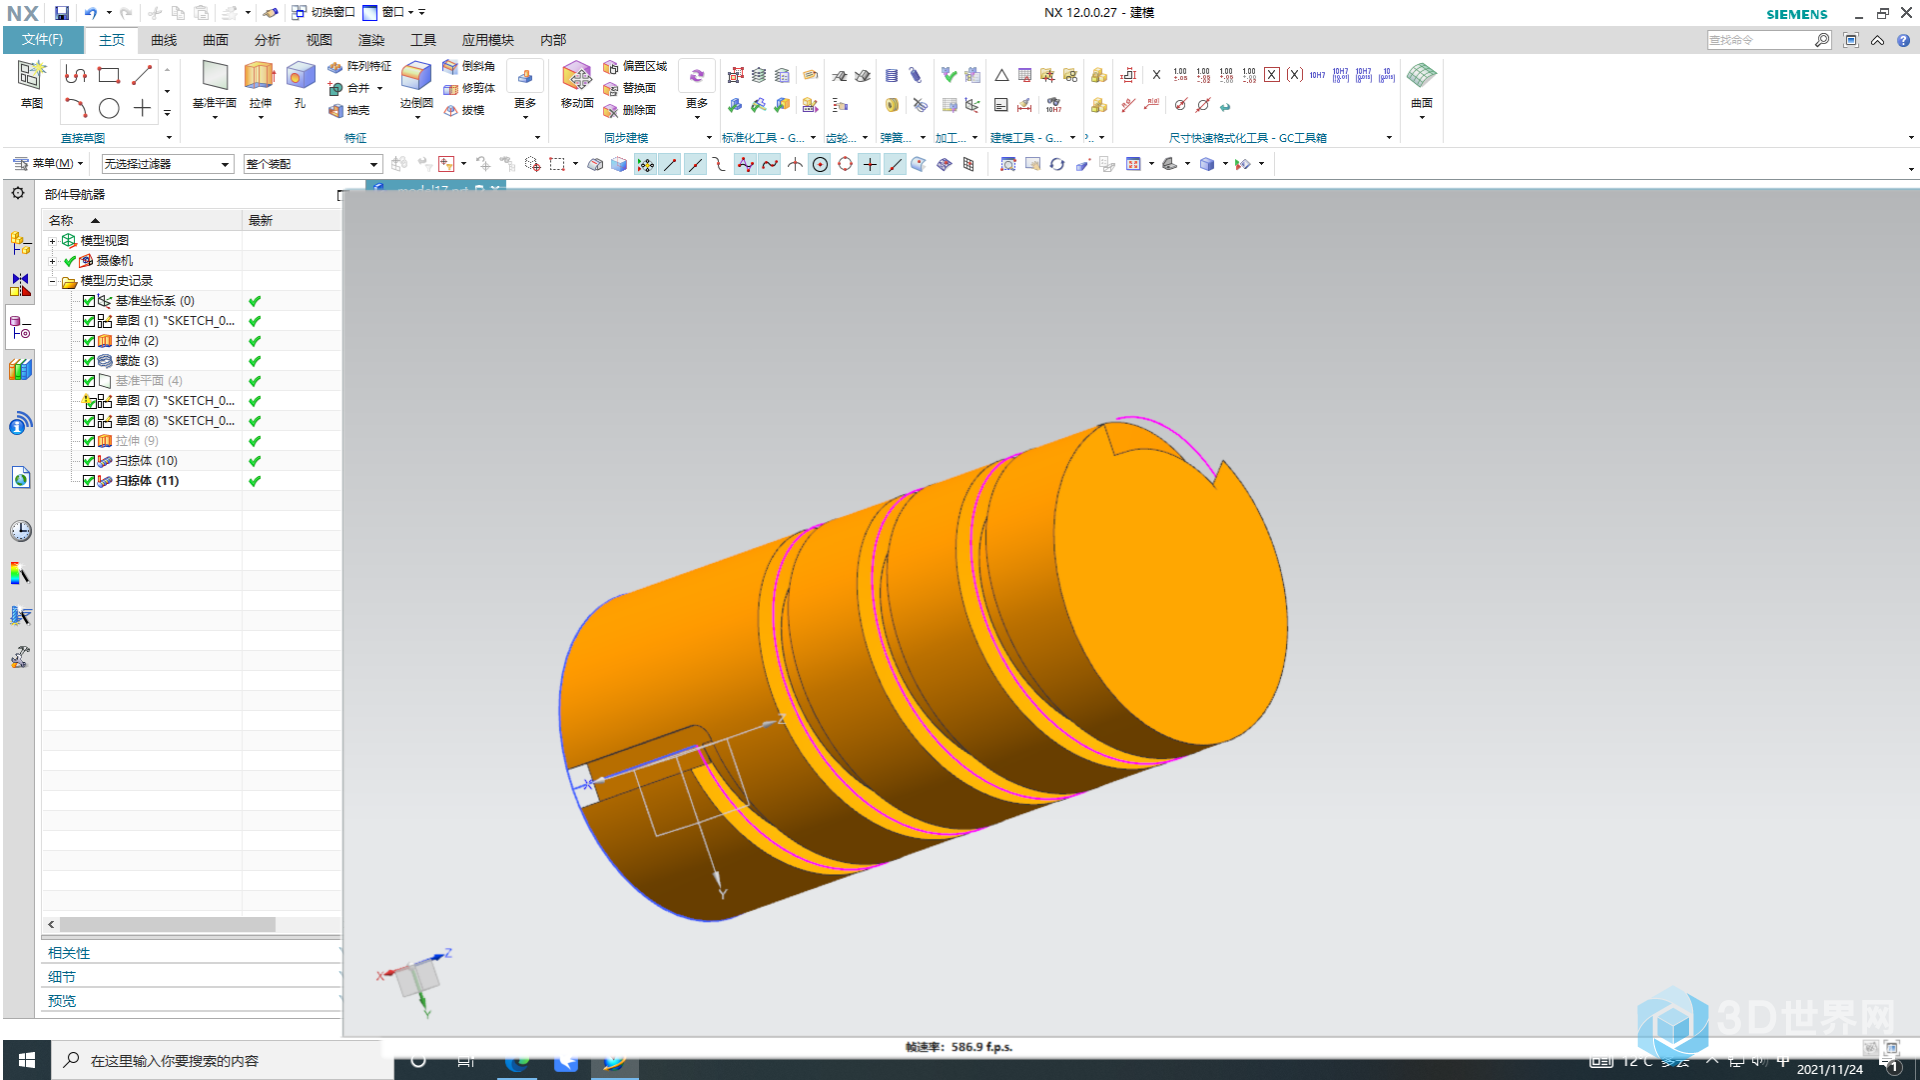Click the save icon in title bar
Screen dimensions: 1920x1080
61,13
